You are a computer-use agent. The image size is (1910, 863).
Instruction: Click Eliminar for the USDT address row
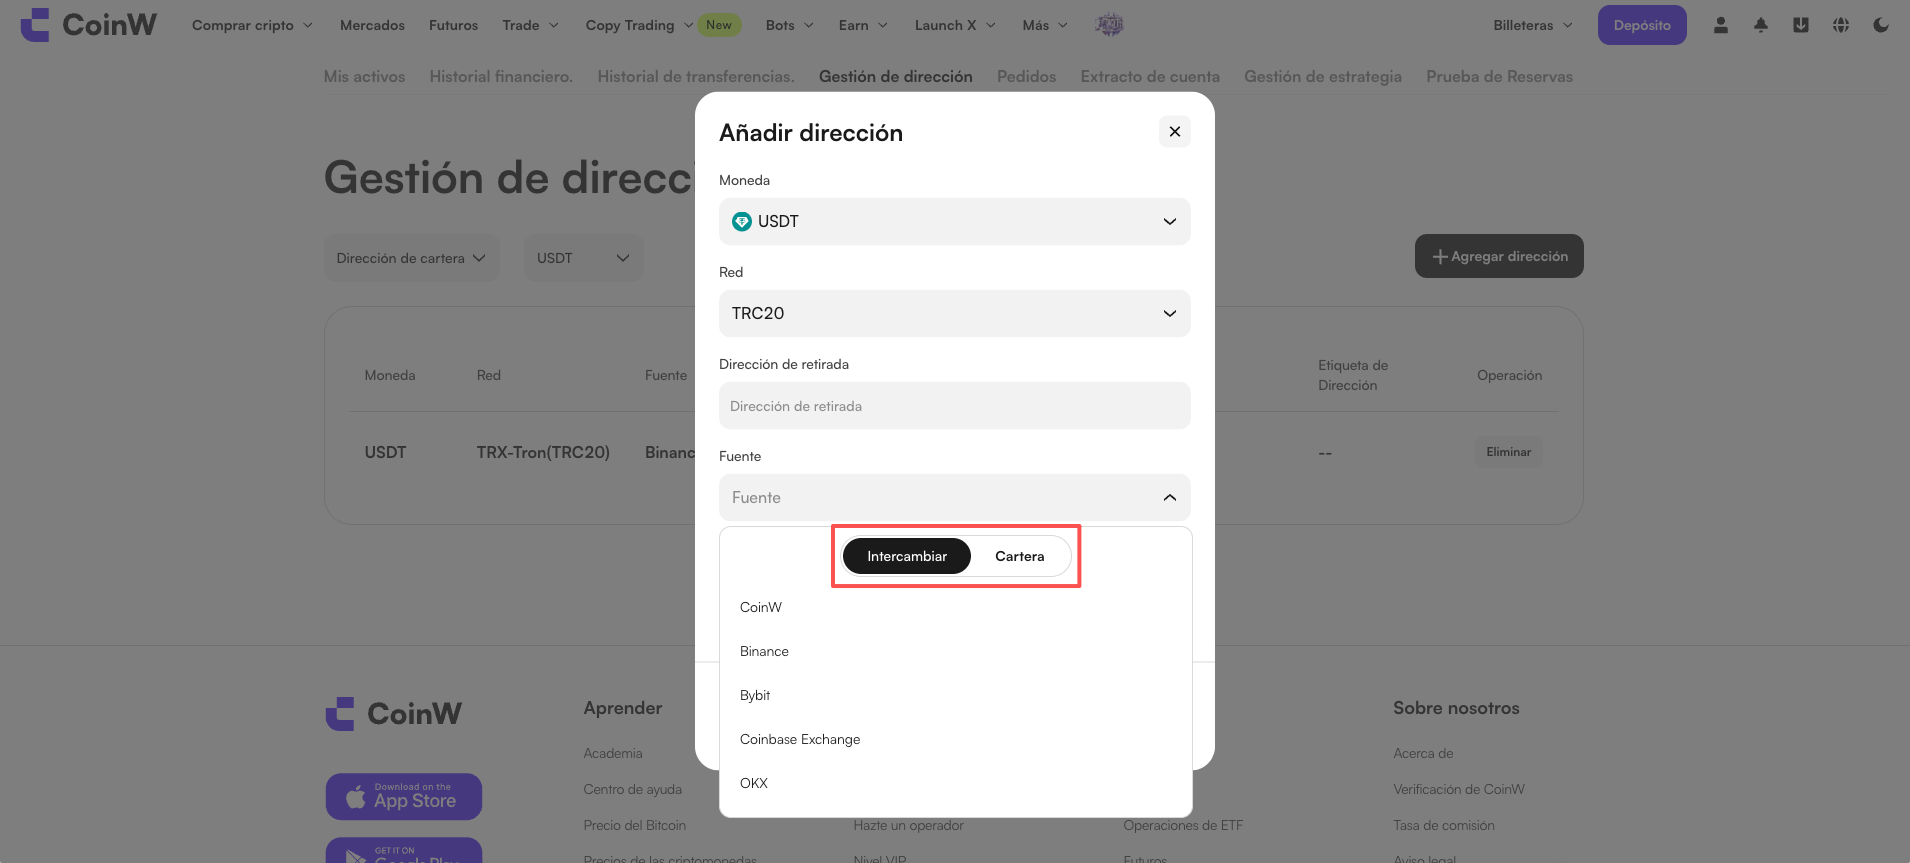point(1508,452)
